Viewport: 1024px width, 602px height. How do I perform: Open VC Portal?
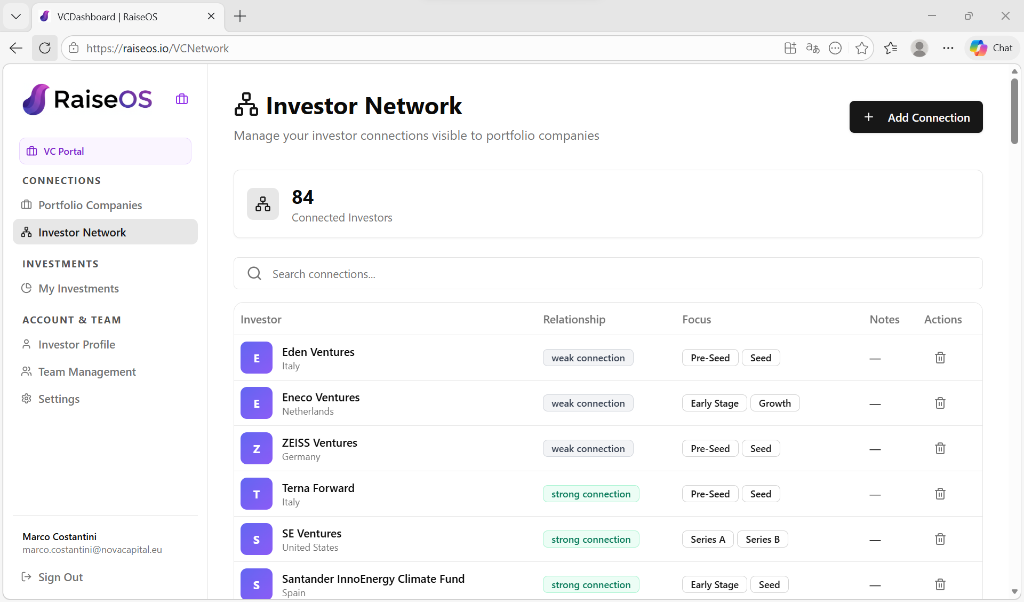[105, 151]
